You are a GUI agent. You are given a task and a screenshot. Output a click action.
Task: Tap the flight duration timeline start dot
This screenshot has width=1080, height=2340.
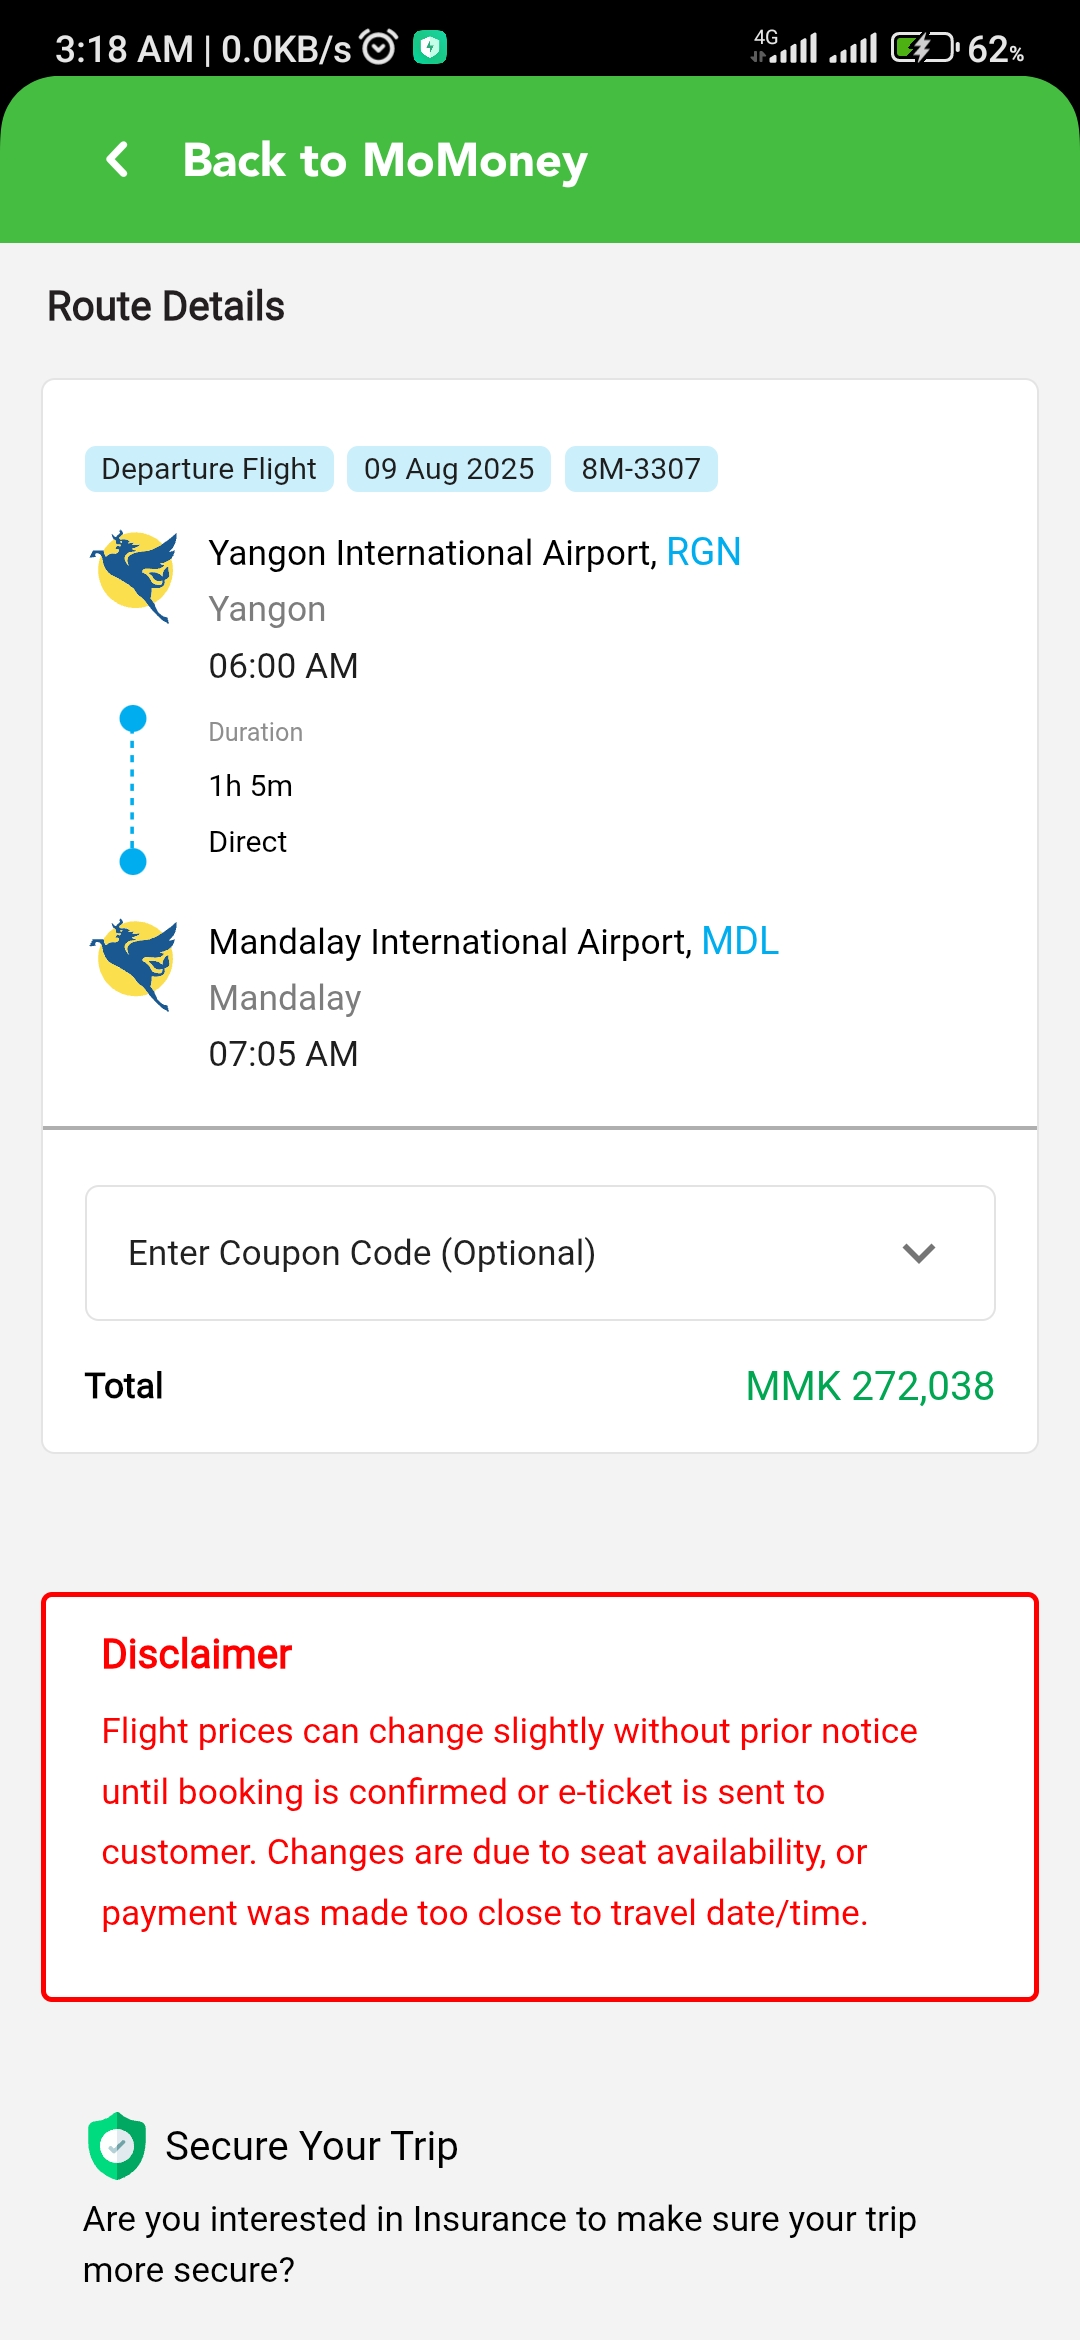[x=133, y=718]
